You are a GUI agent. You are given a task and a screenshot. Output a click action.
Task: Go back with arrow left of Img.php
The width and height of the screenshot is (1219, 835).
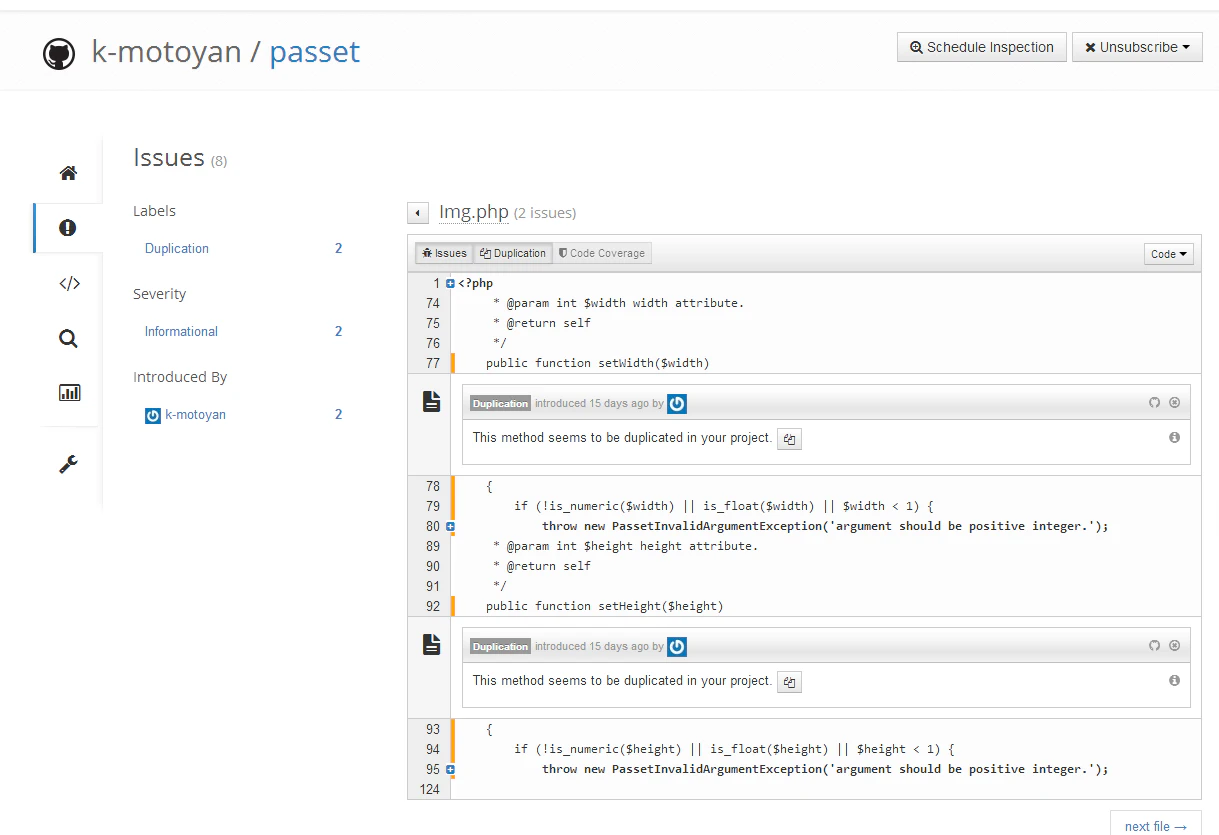[418, 213]
